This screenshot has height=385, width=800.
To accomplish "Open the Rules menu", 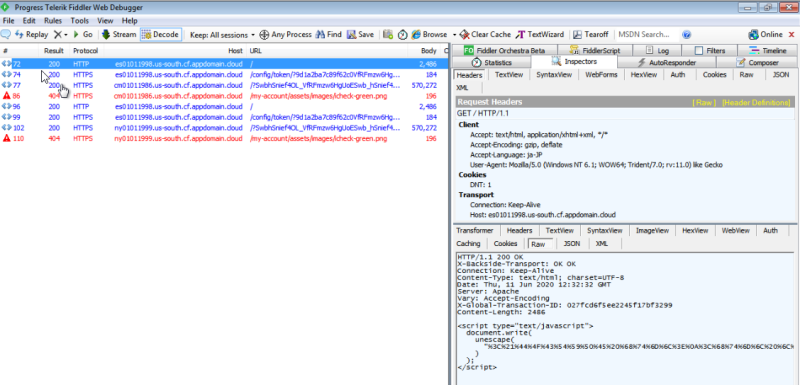I will [53, 21].
